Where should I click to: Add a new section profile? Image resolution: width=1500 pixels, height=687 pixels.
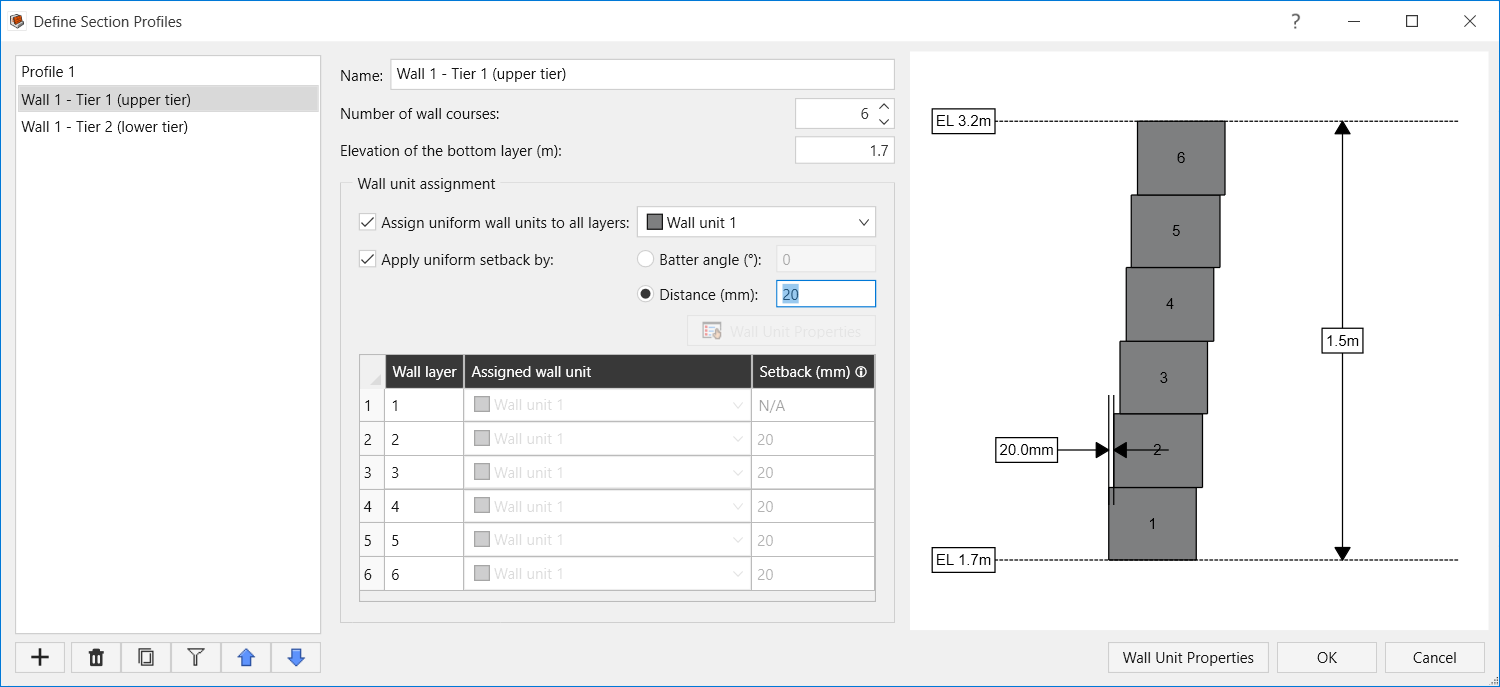40,657
